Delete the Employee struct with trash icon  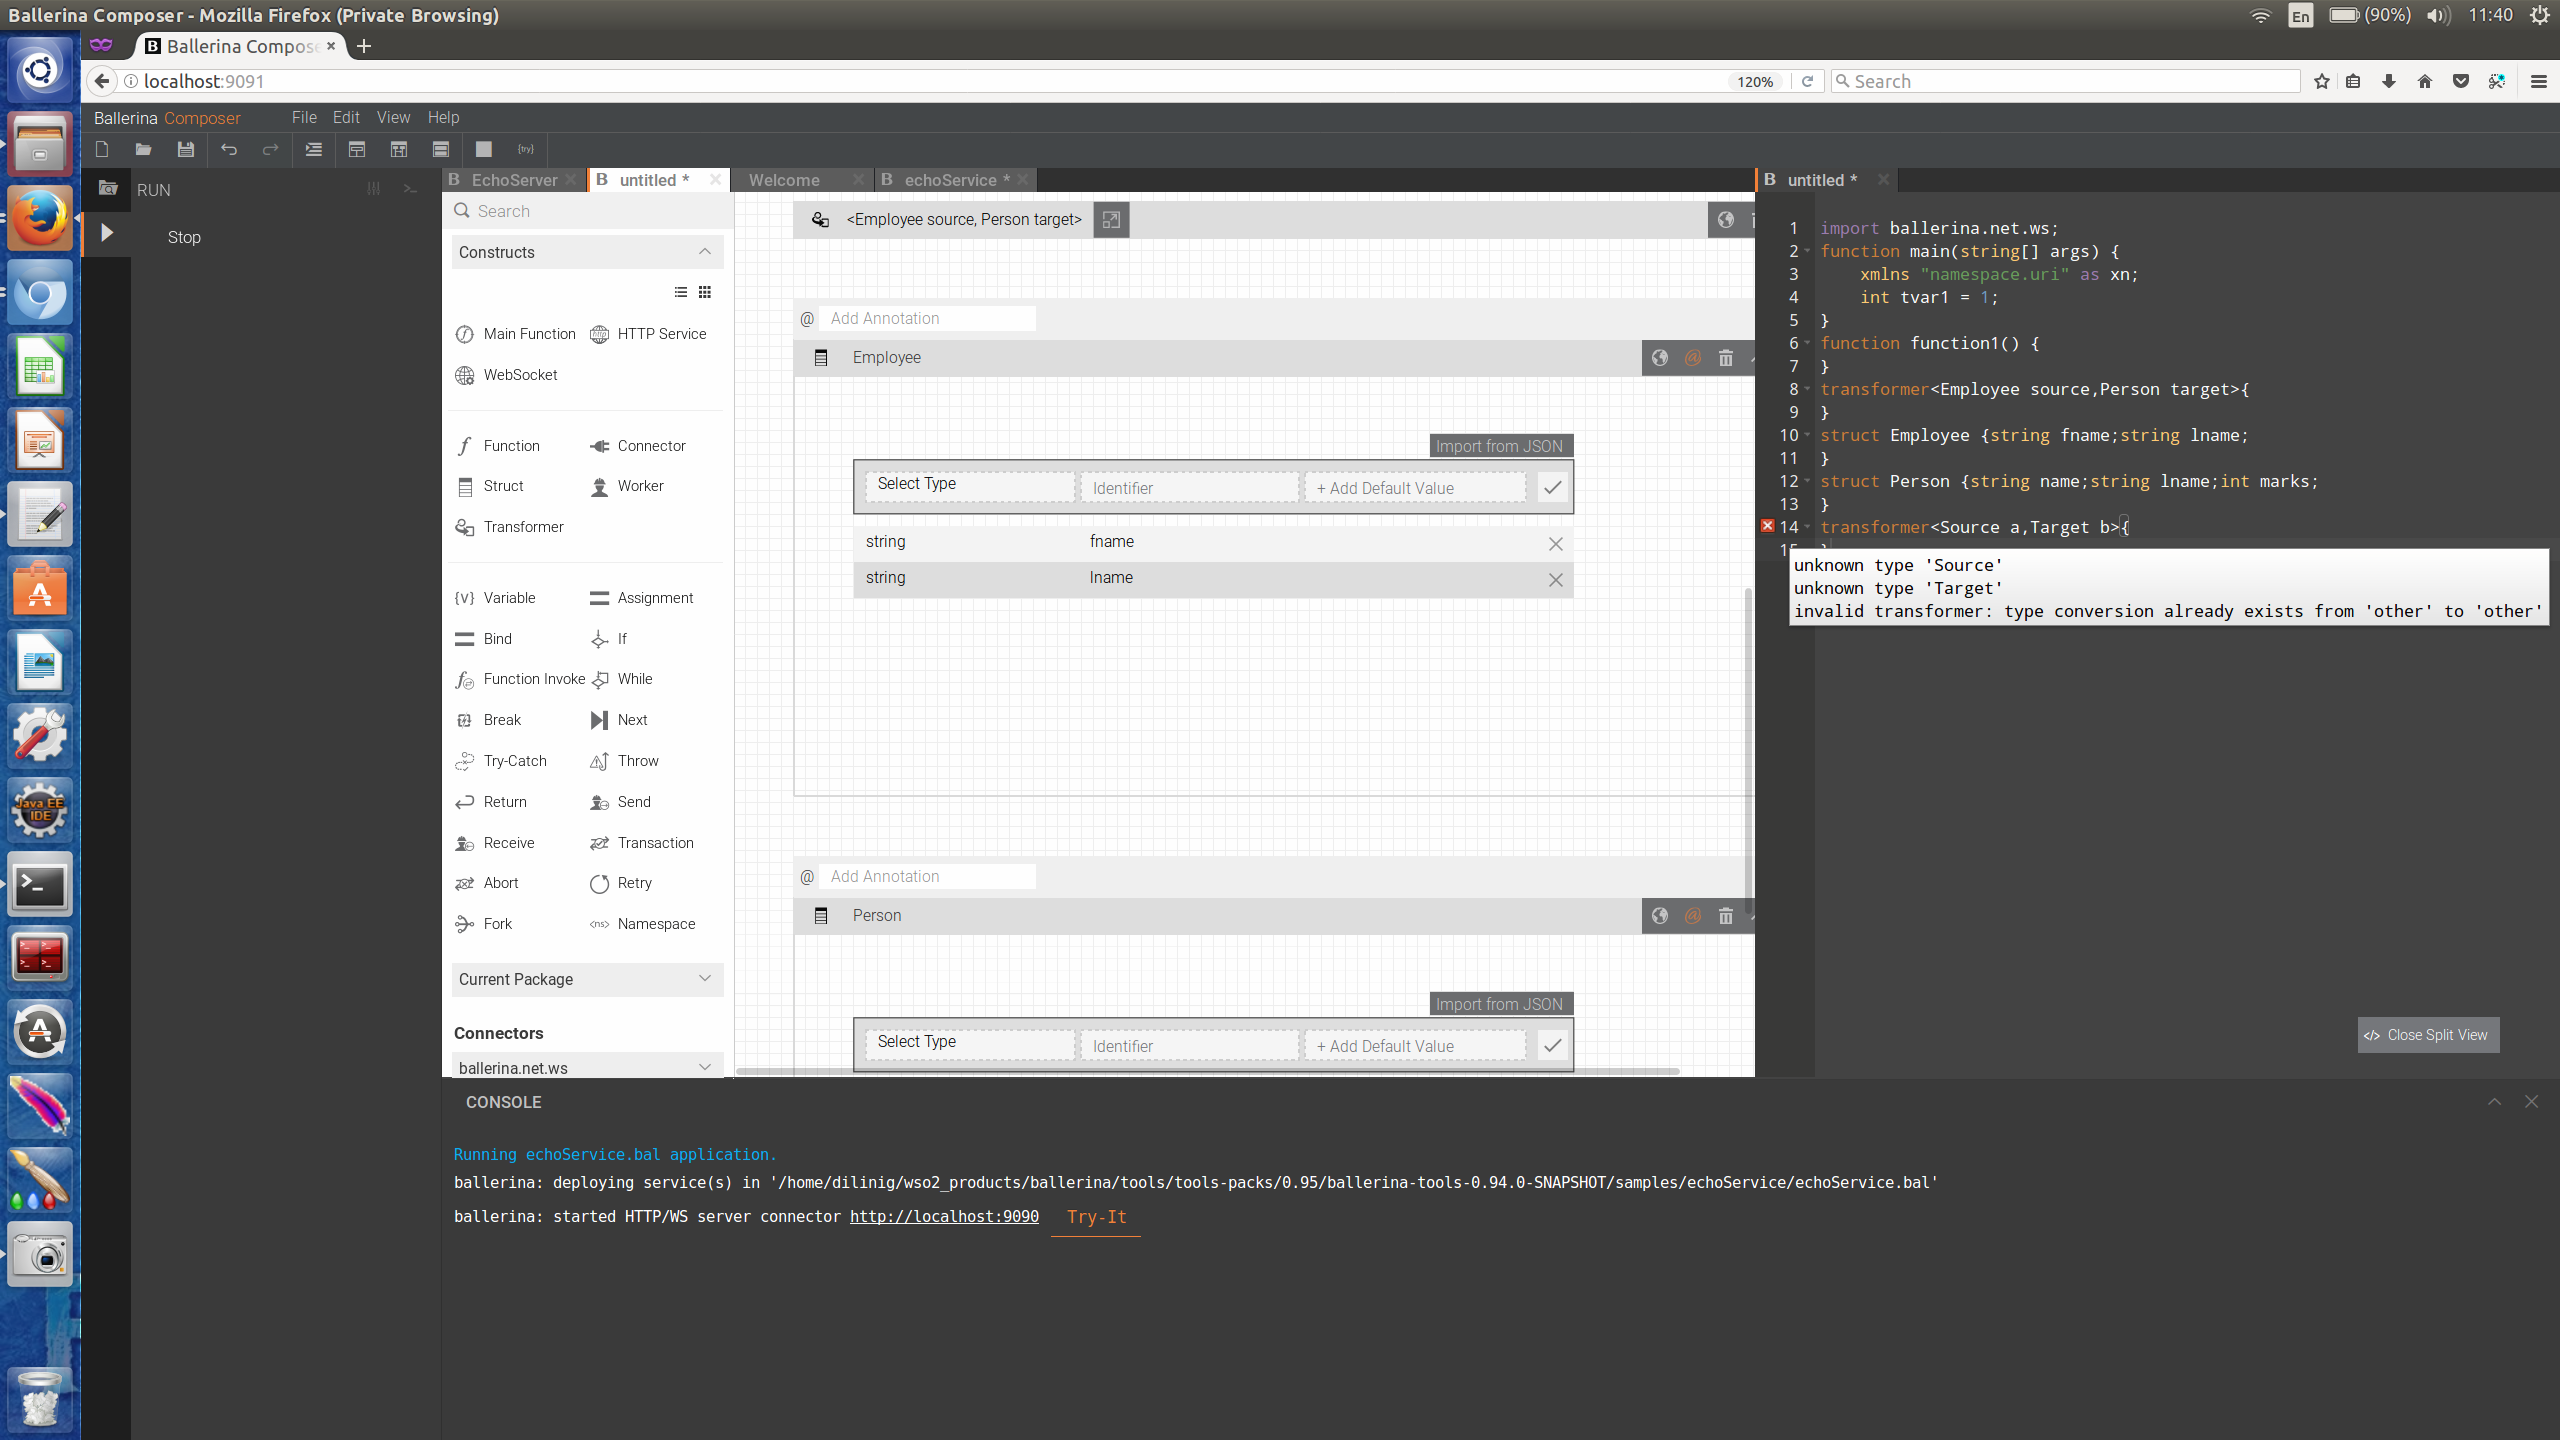tap(1725, 358)
